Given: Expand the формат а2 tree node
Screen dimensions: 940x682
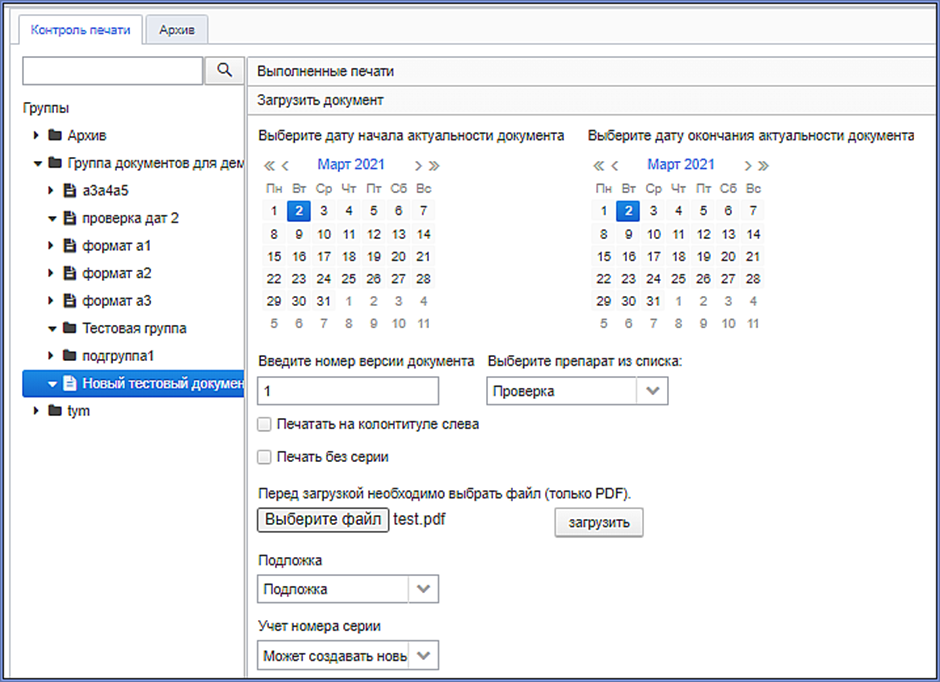Looking at the screenshot, I should point(51,273).
